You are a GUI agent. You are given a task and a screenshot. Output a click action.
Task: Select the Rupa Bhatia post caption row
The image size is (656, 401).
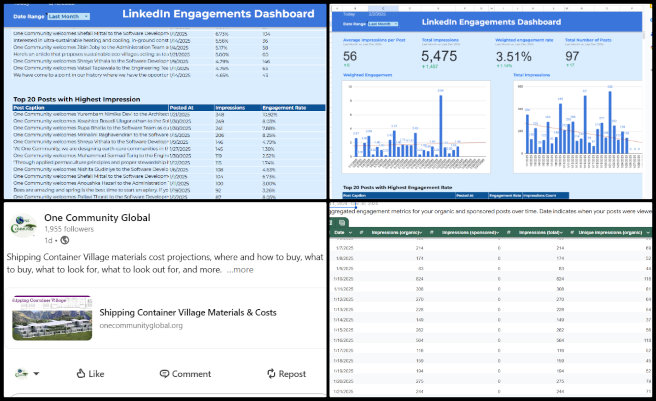pyautogui.click(x=90, y=128)
